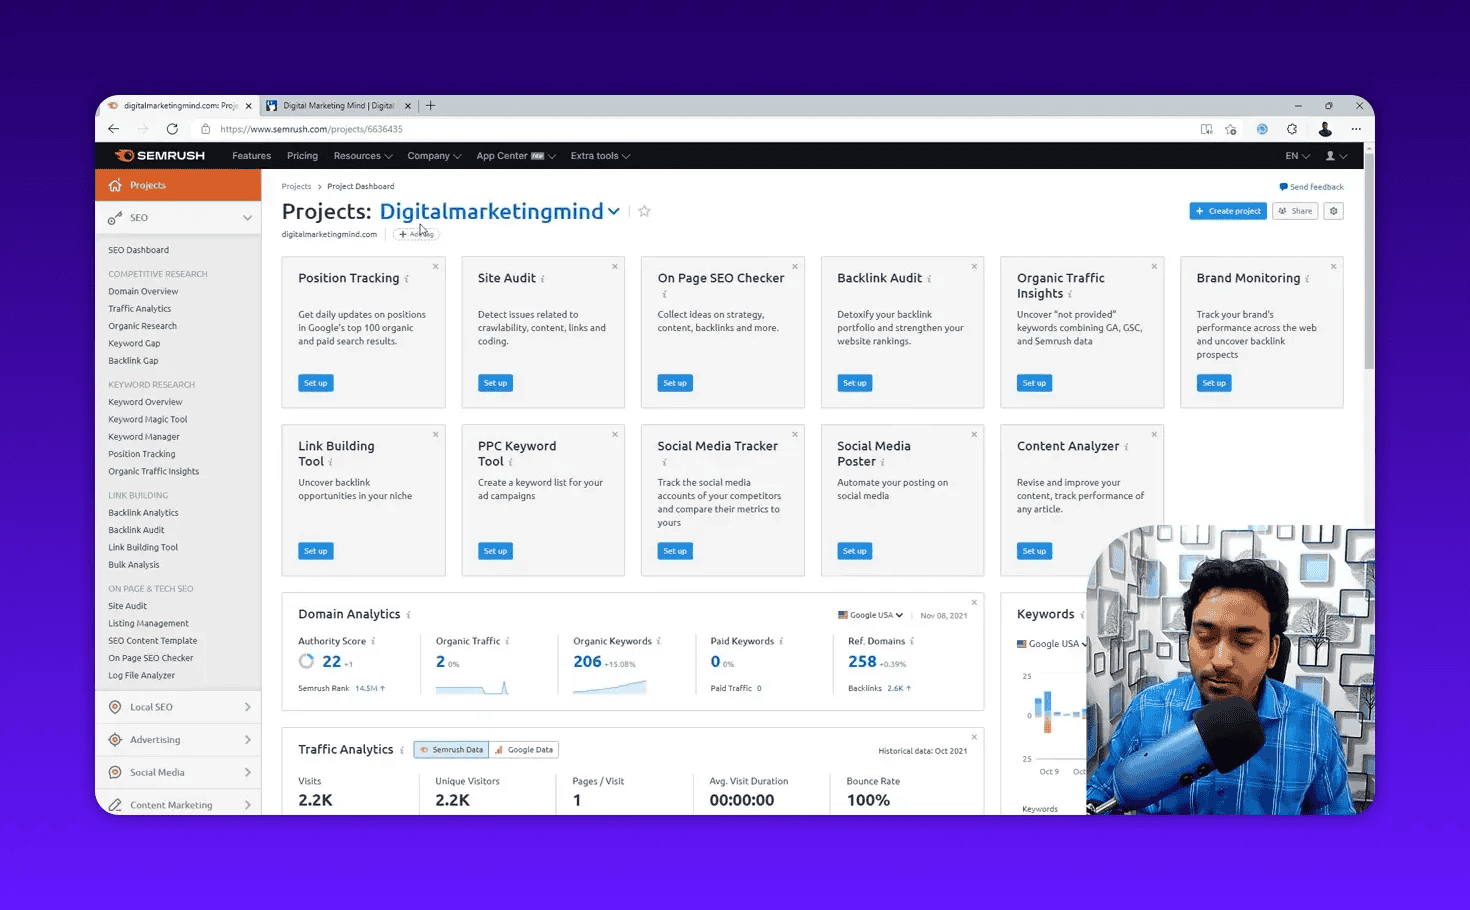
Task: Open project settings via the gear icon
Action: 1333,211
